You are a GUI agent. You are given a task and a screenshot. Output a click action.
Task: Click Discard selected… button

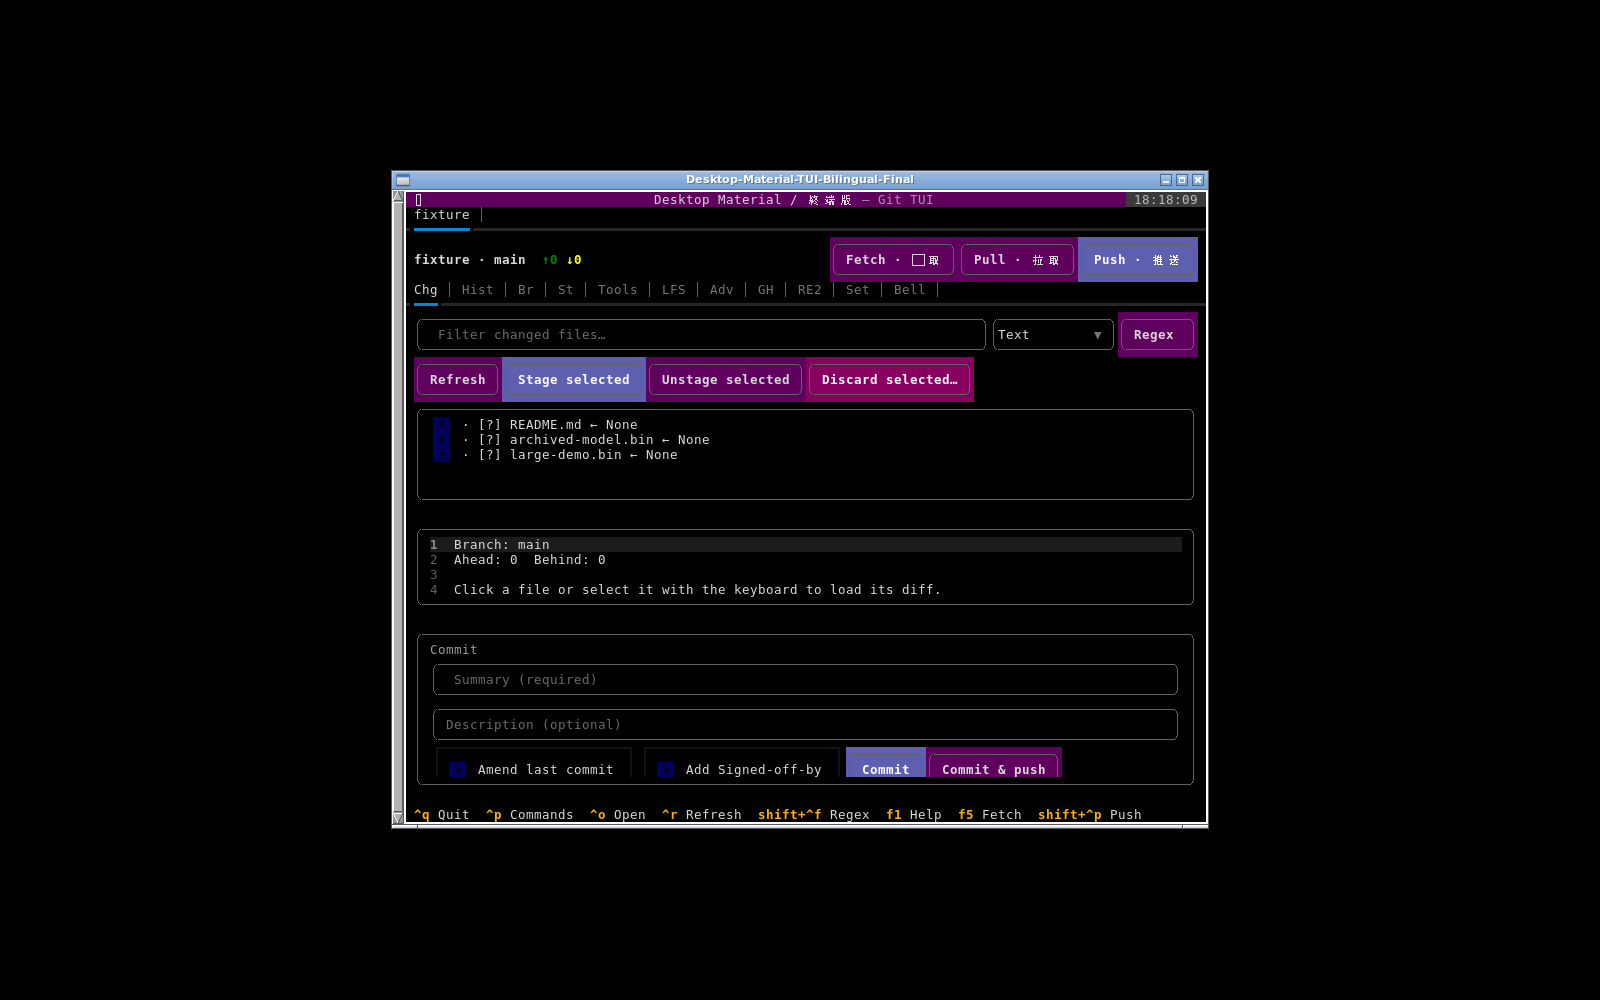click(x=889, y=380)
